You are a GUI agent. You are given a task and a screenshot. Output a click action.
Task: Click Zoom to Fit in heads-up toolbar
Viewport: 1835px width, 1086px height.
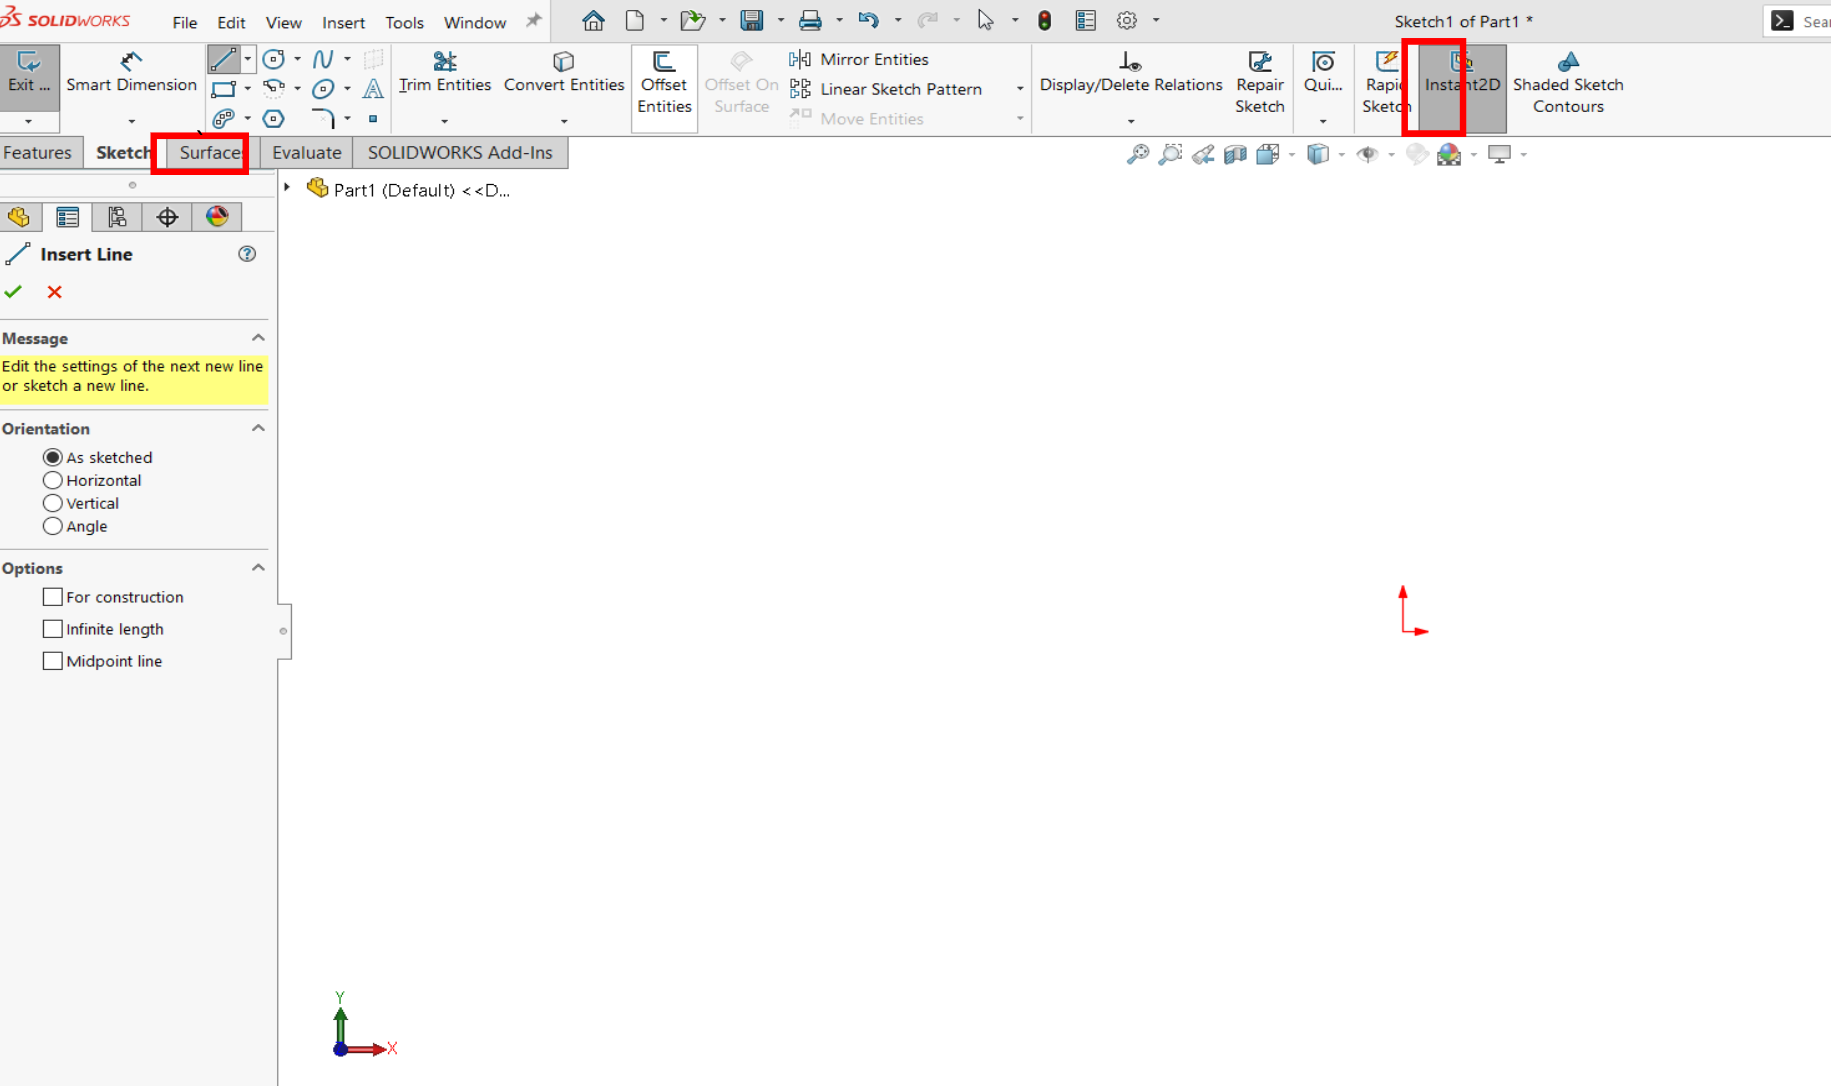[x=1138, y=154]
